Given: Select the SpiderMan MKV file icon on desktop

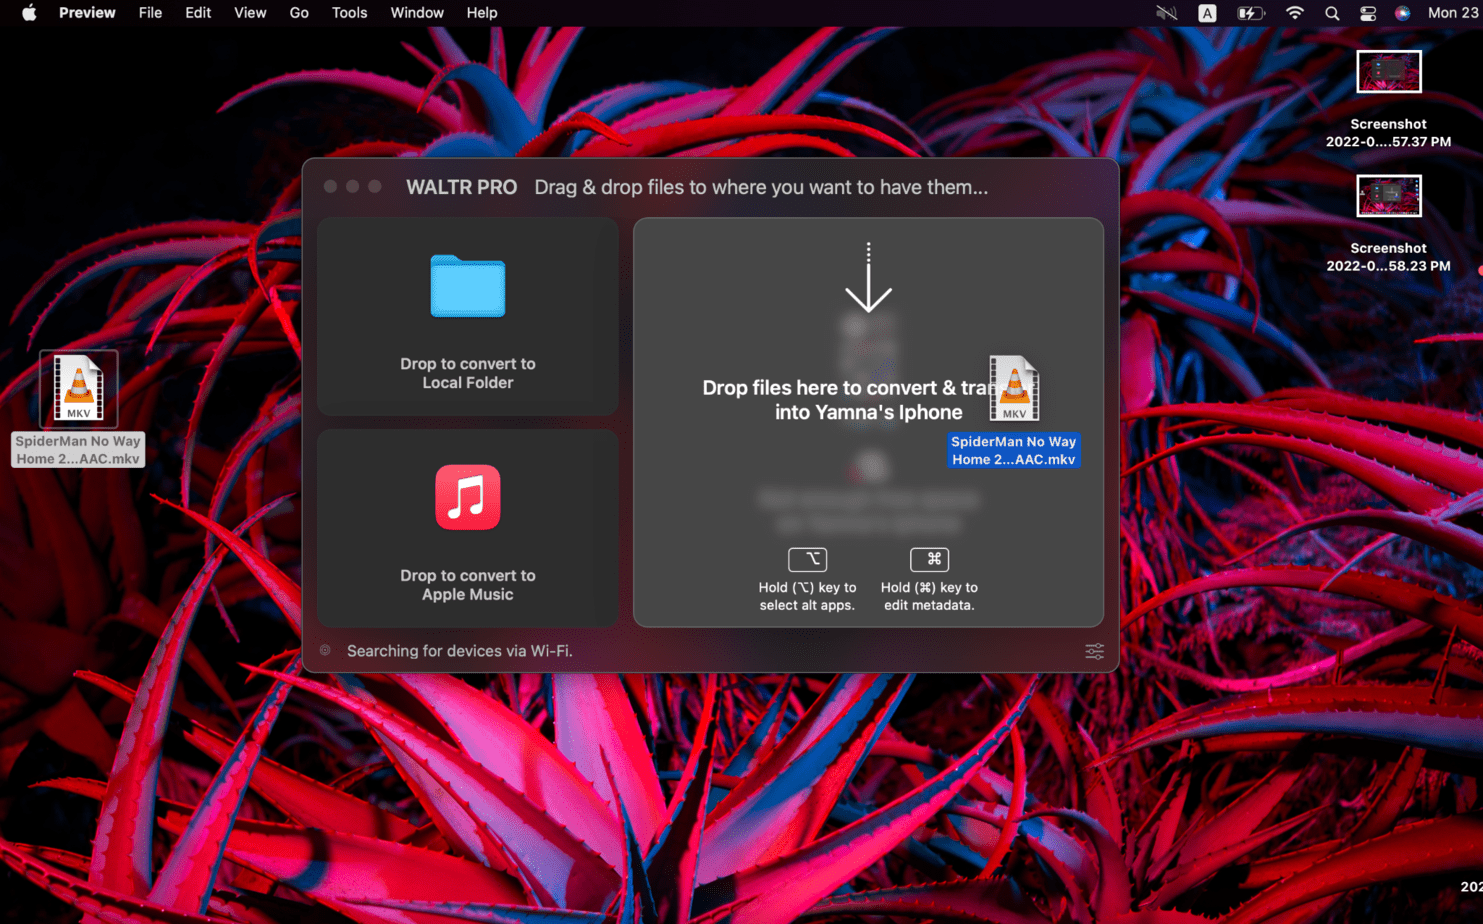Looking at the screenshot, I should tap(78, 389).
